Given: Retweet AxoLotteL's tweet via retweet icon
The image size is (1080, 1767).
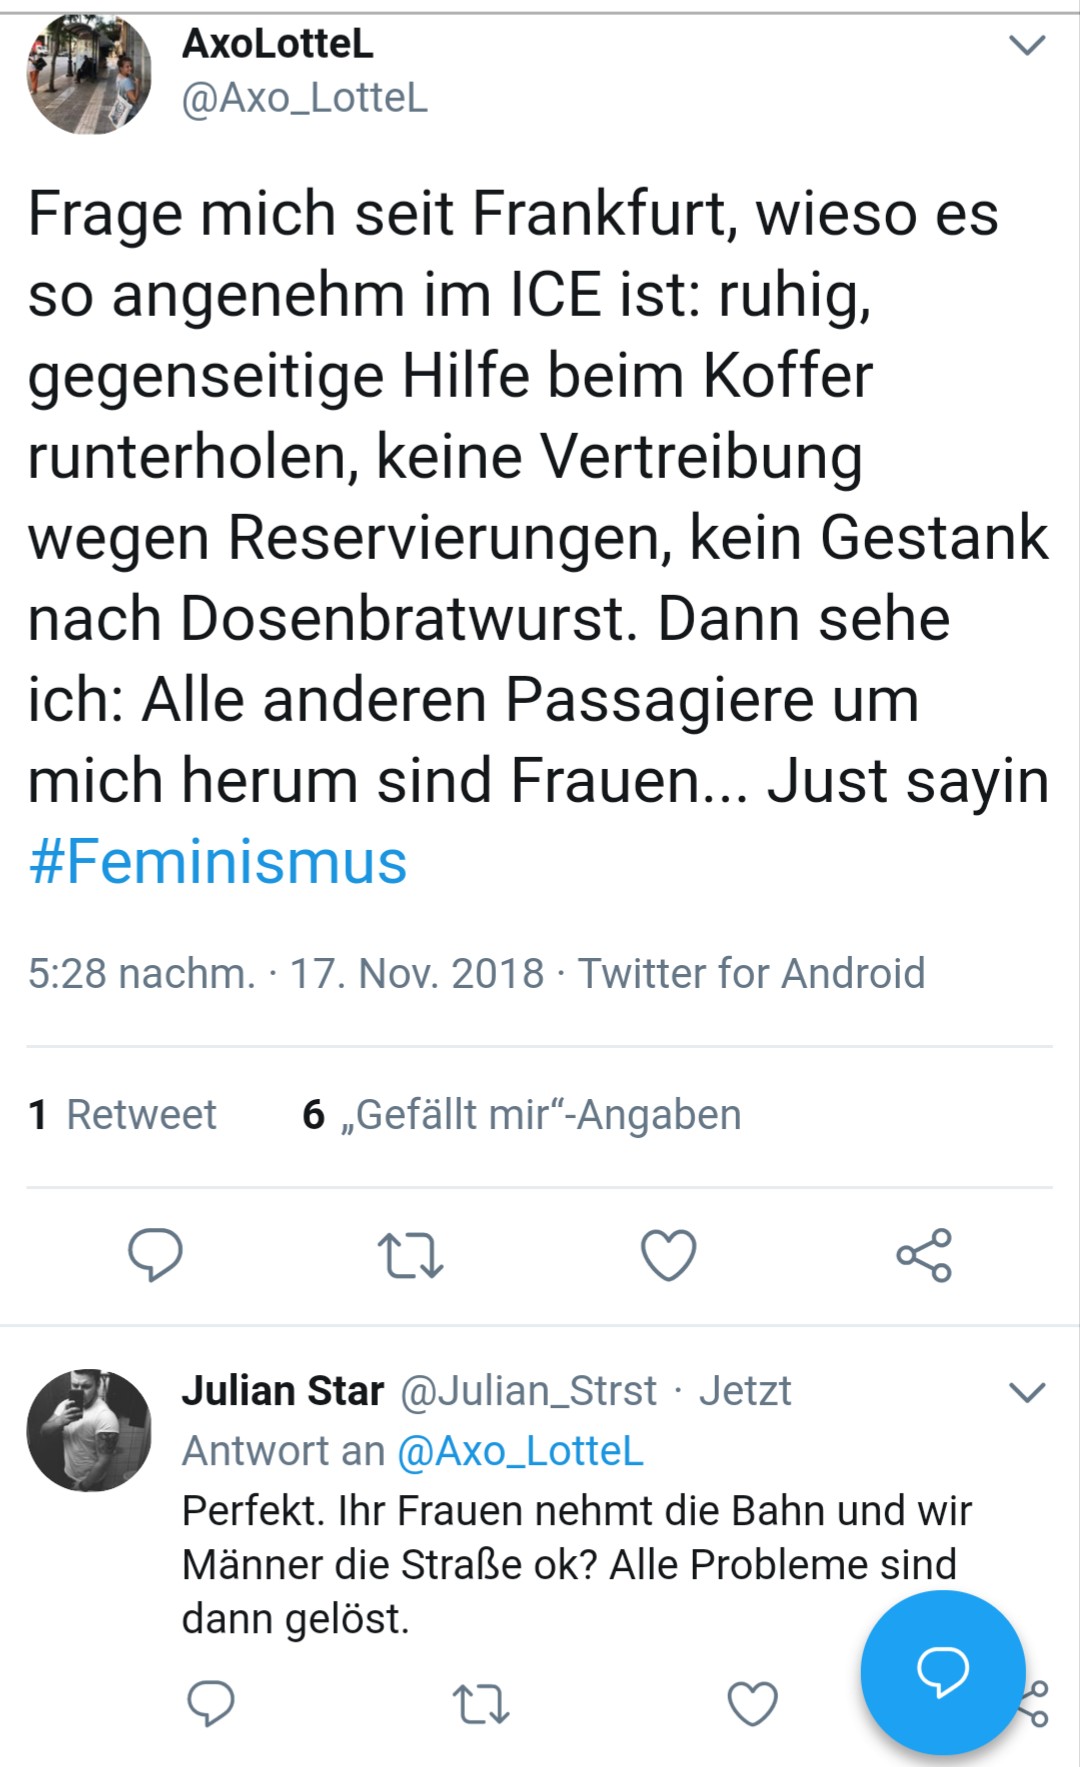Looking at the screenshot, I should pos(410,1256).
